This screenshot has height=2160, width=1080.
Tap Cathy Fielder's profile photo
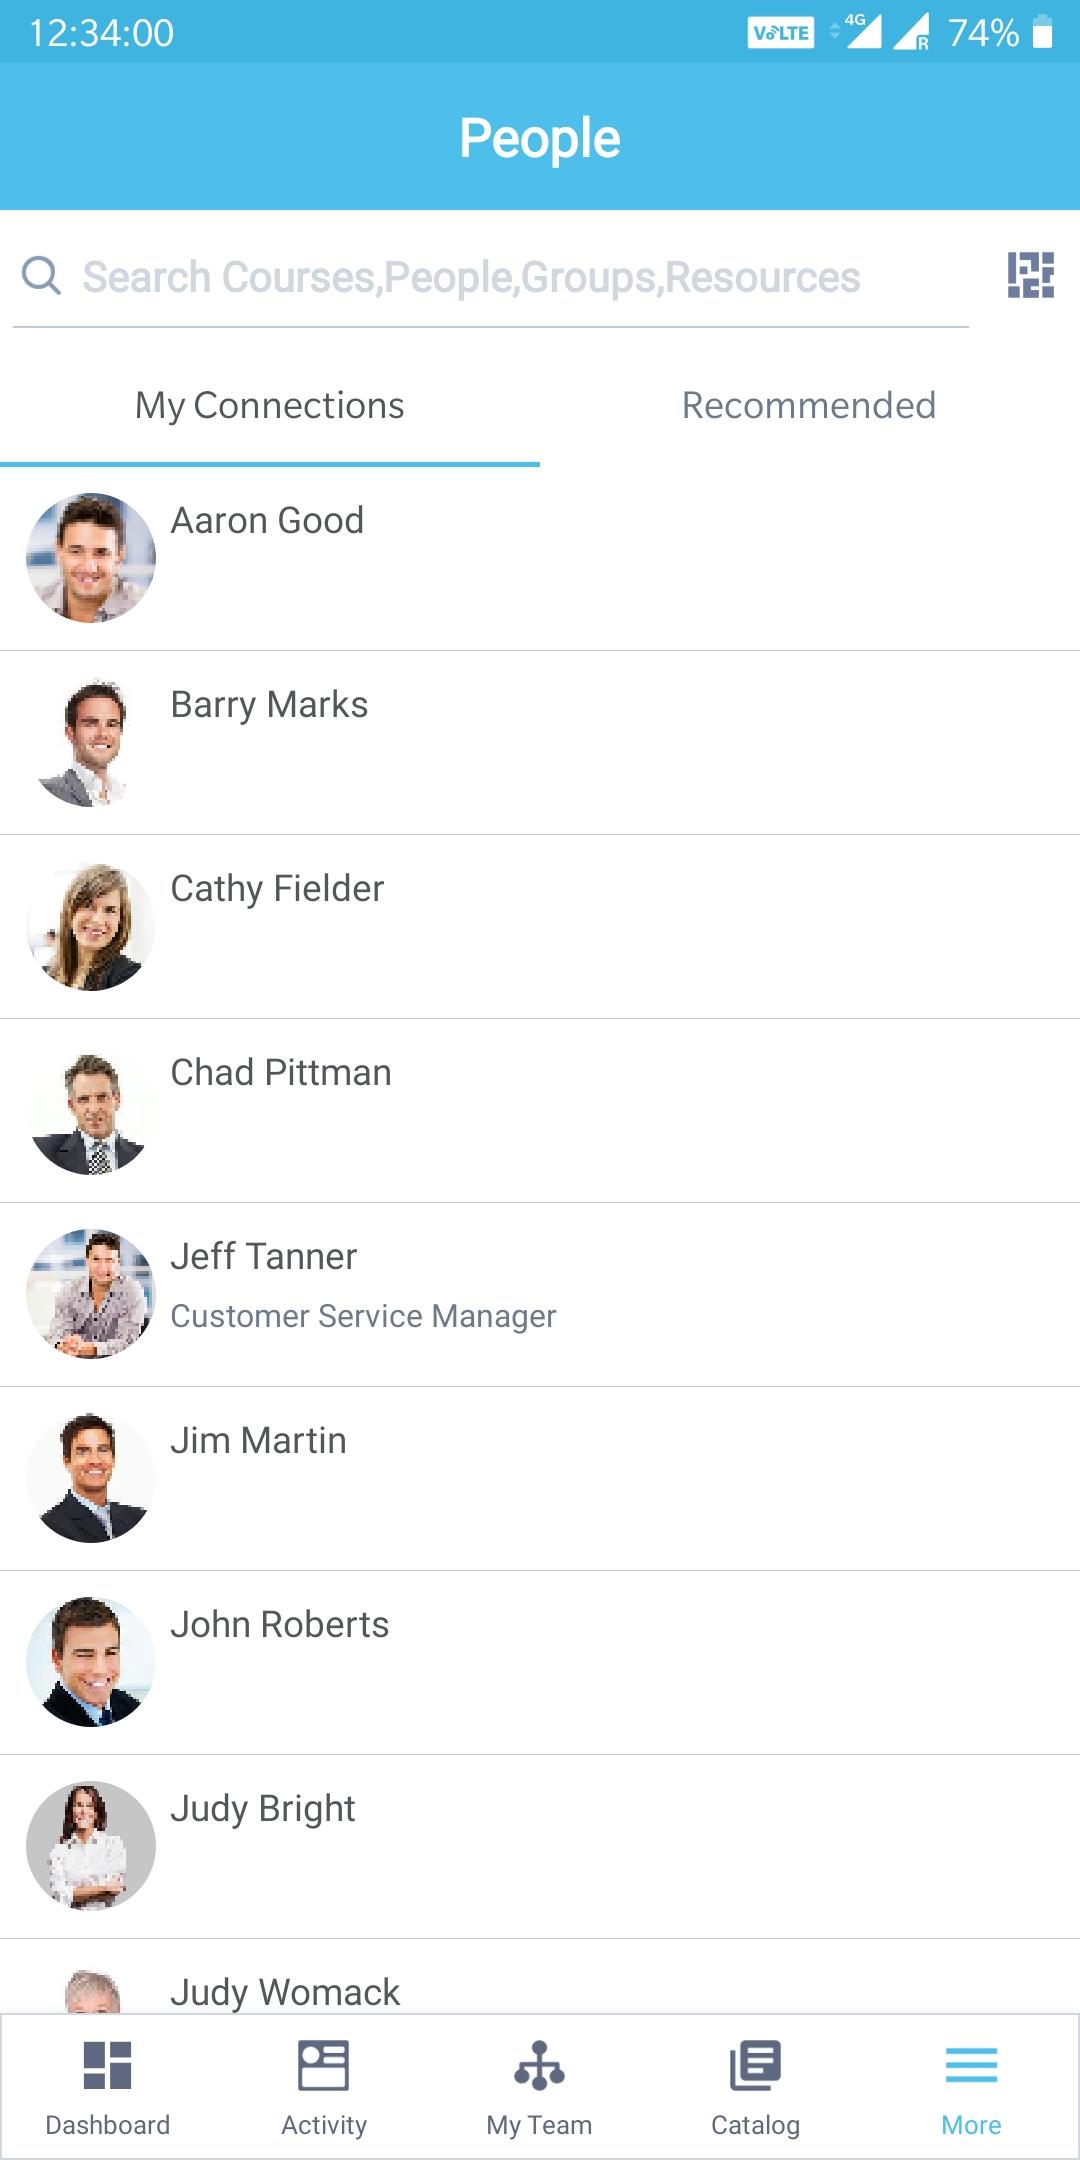[91, 927]
